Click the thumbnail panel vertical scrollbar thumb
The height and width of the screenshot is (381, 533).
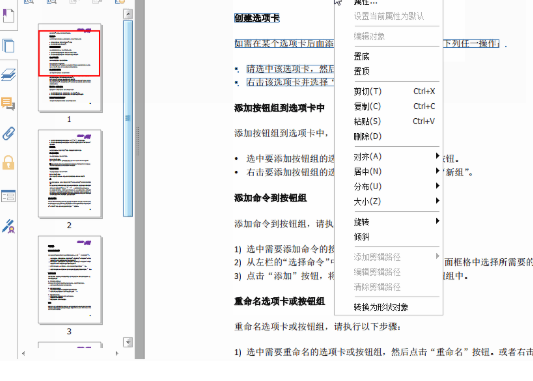point(128,118)
